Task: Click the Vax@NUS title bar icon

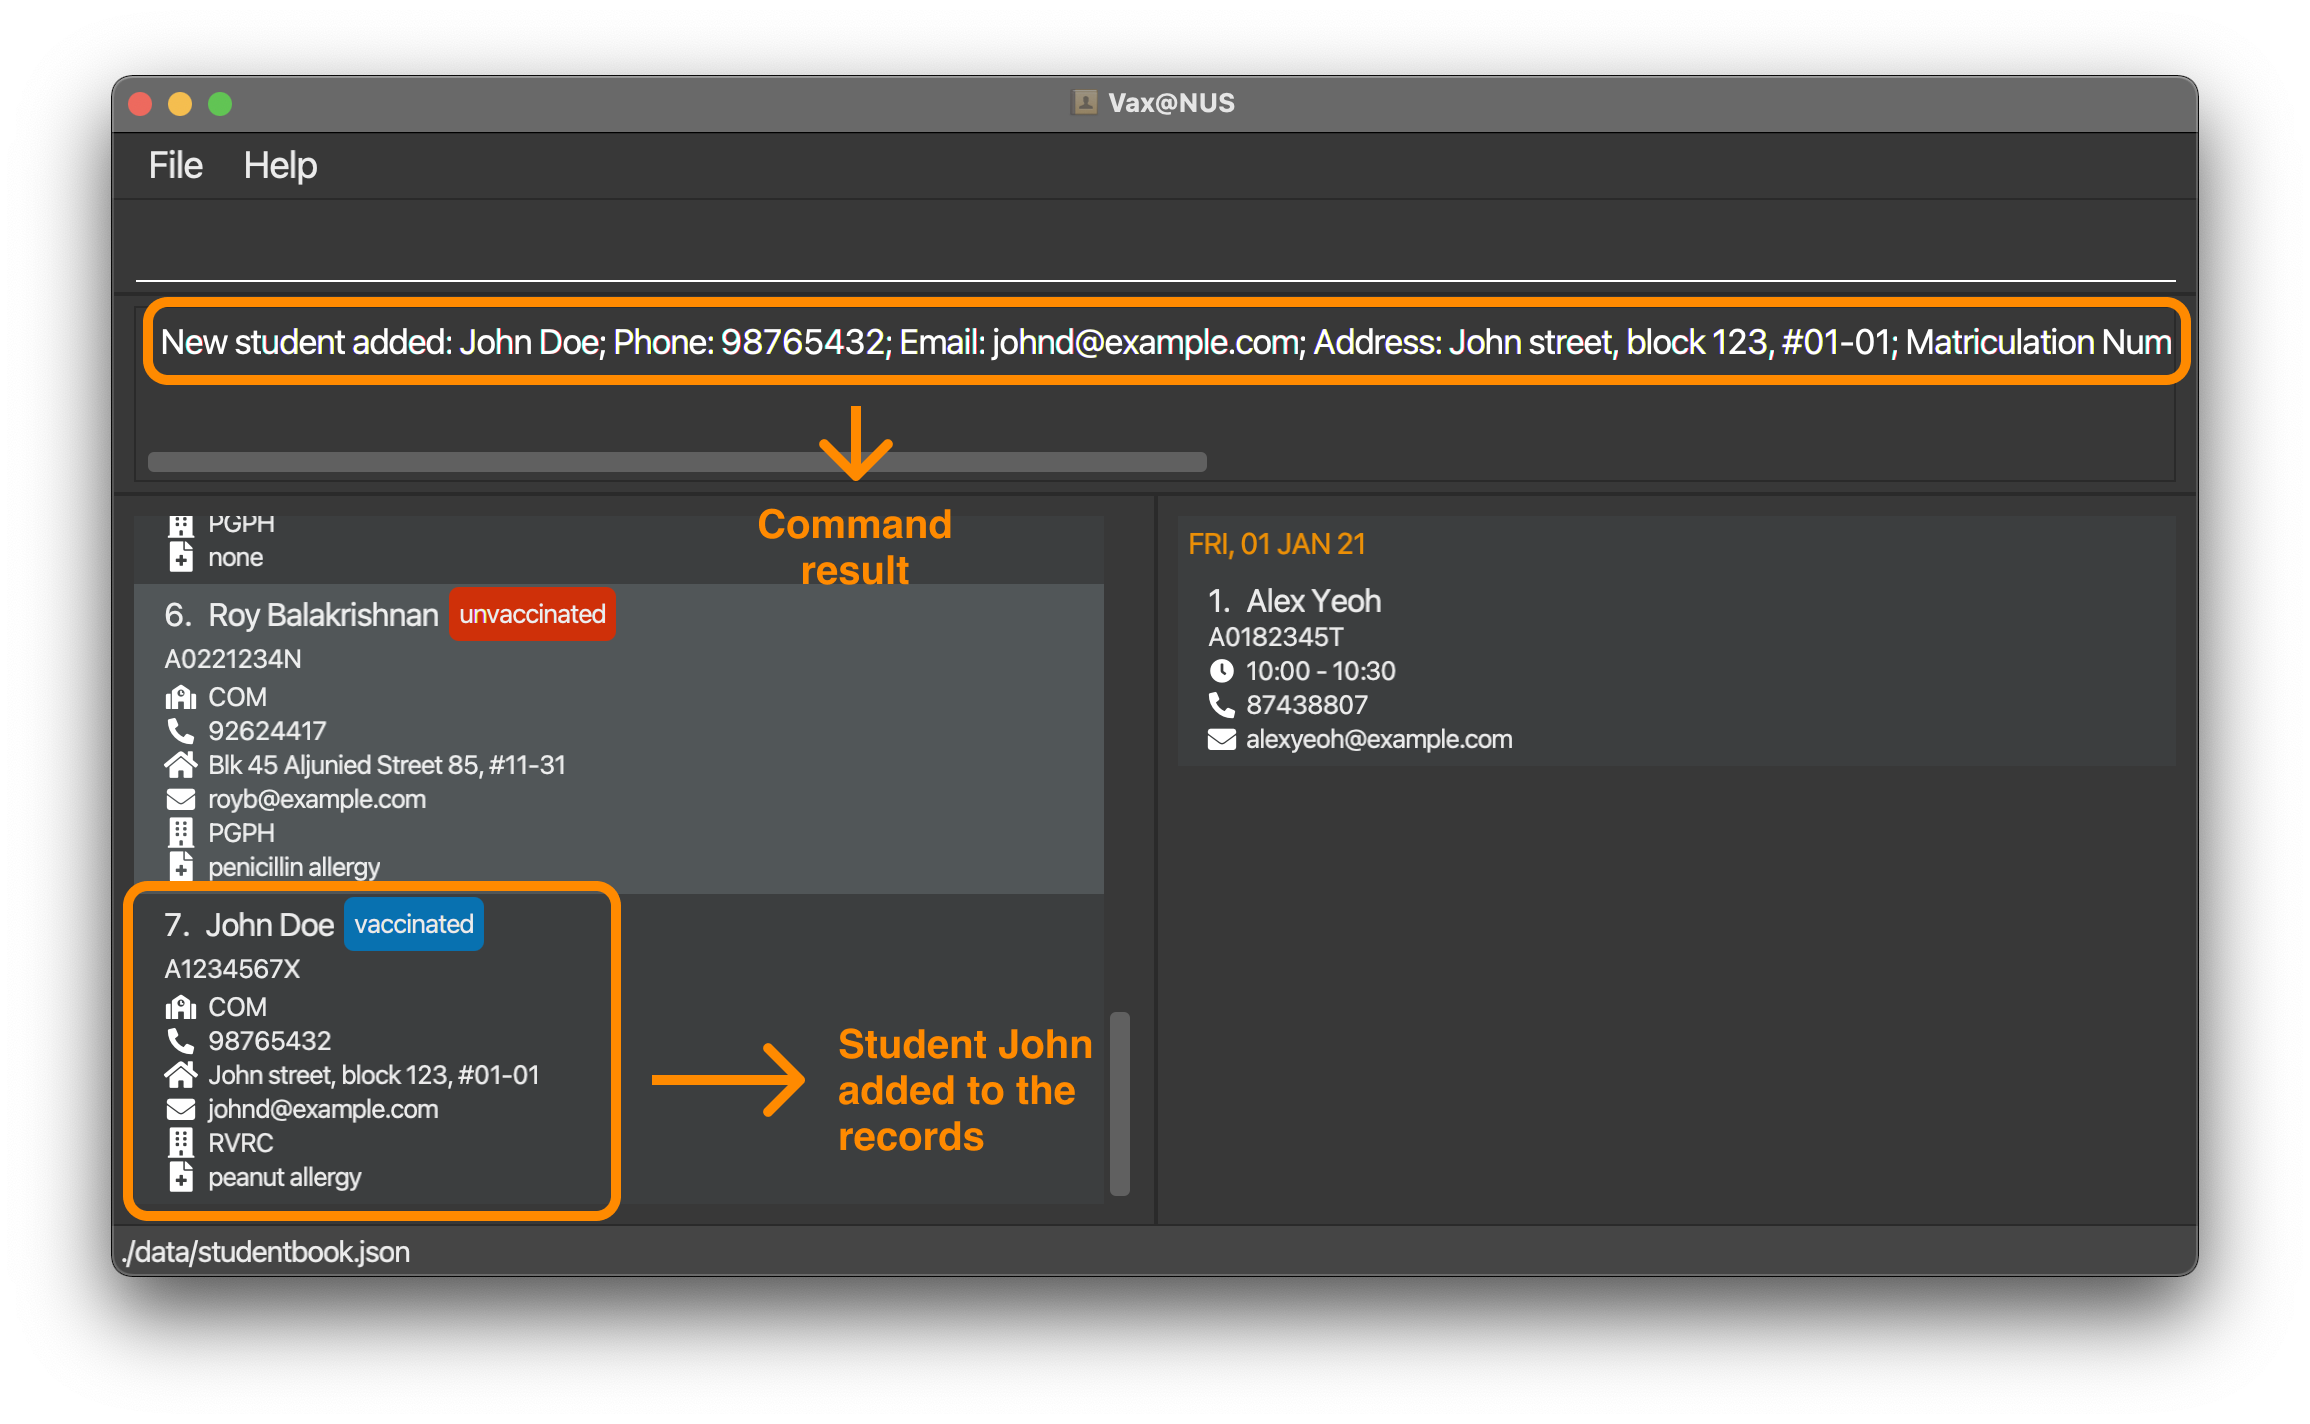Action: pyautogui.click(x=1085, y=103)
